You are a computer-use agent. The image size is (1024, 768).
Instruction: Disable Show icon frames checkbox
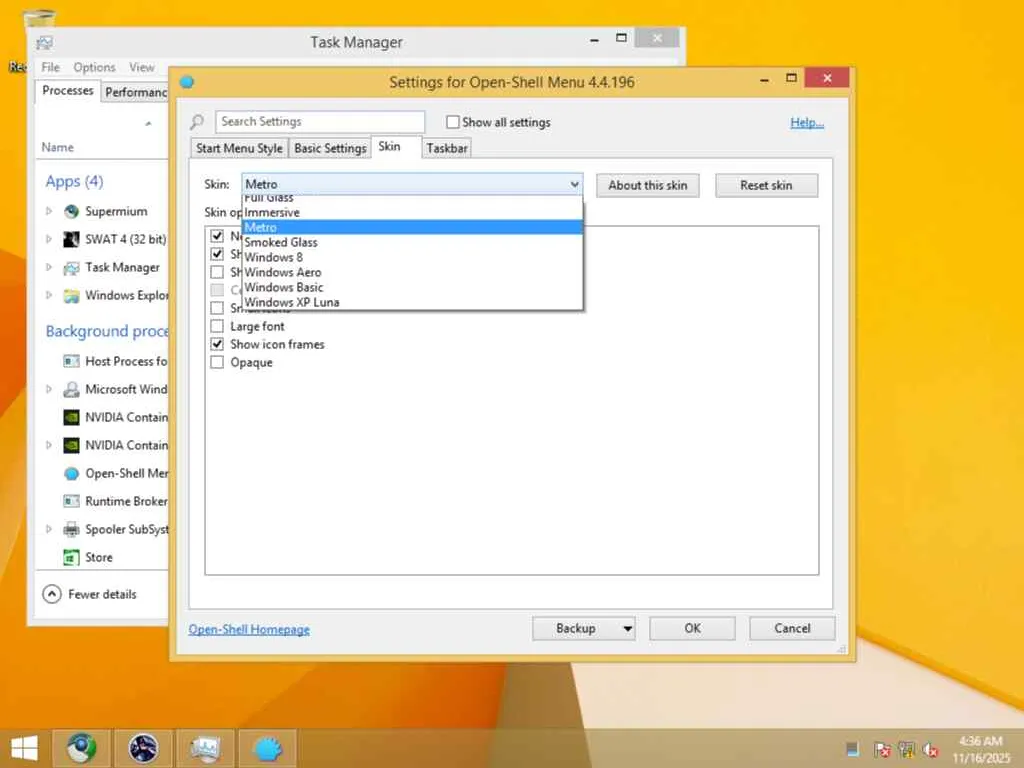tap(217, 344)
